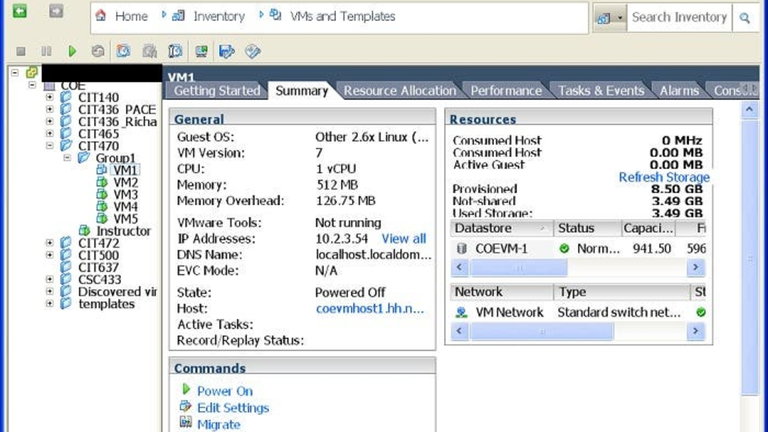Expand the CIT140 folder

49,97
